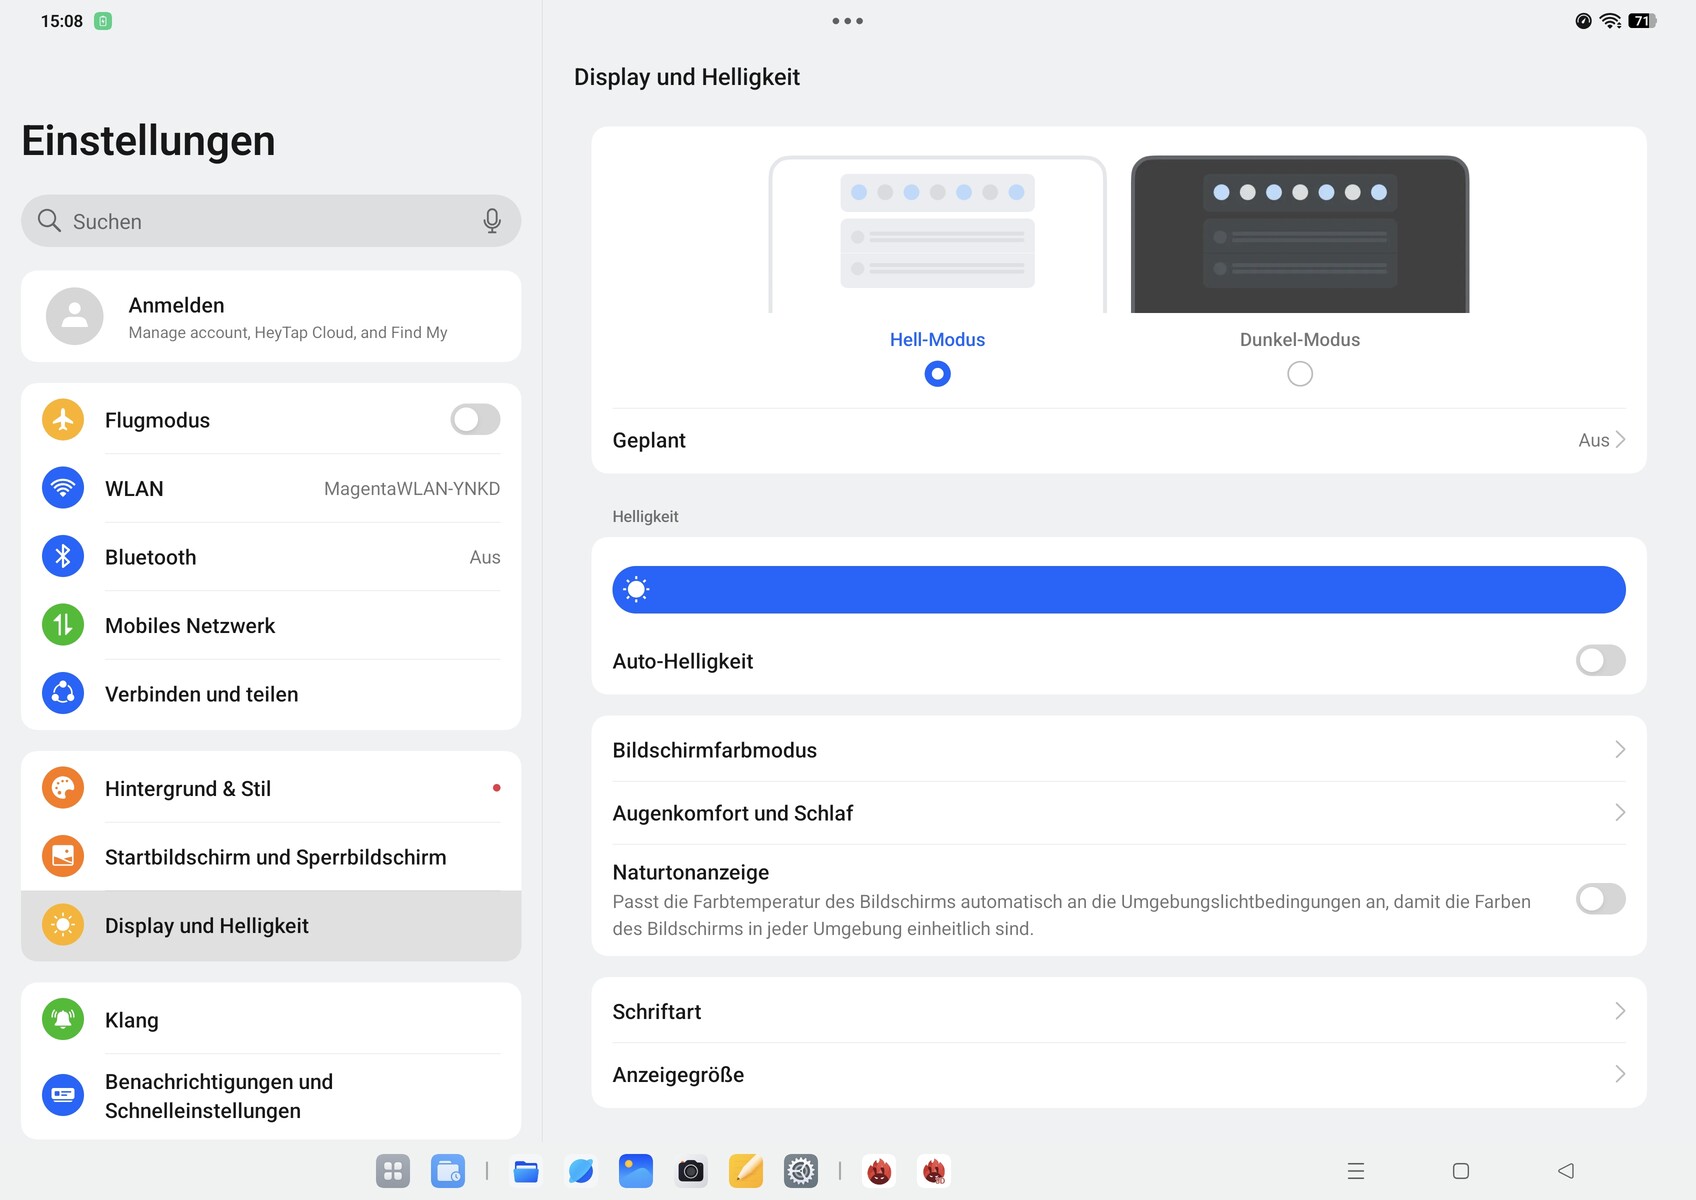Viewport: 1696px width, 1200px height.
Task: Click the Verbinden und teilen icon
Action: [63, 693]
